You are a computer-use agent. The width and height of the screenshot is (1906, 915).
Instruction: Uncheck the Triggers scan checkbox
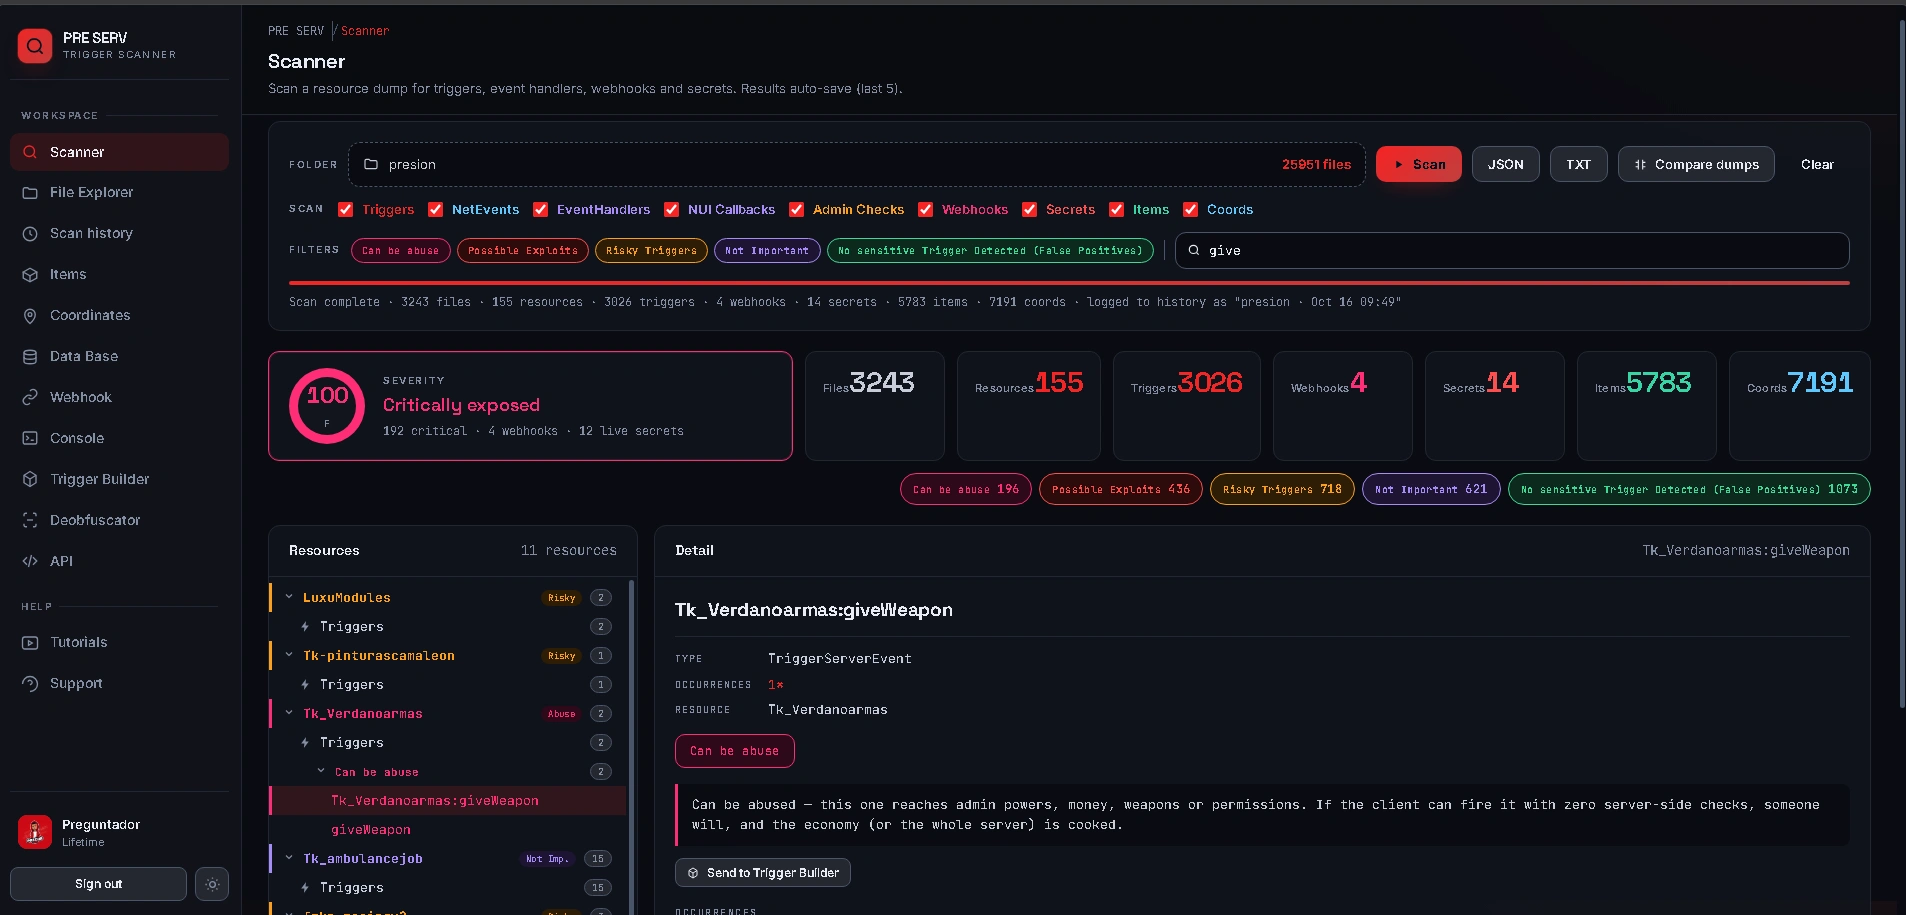(345, 209)
